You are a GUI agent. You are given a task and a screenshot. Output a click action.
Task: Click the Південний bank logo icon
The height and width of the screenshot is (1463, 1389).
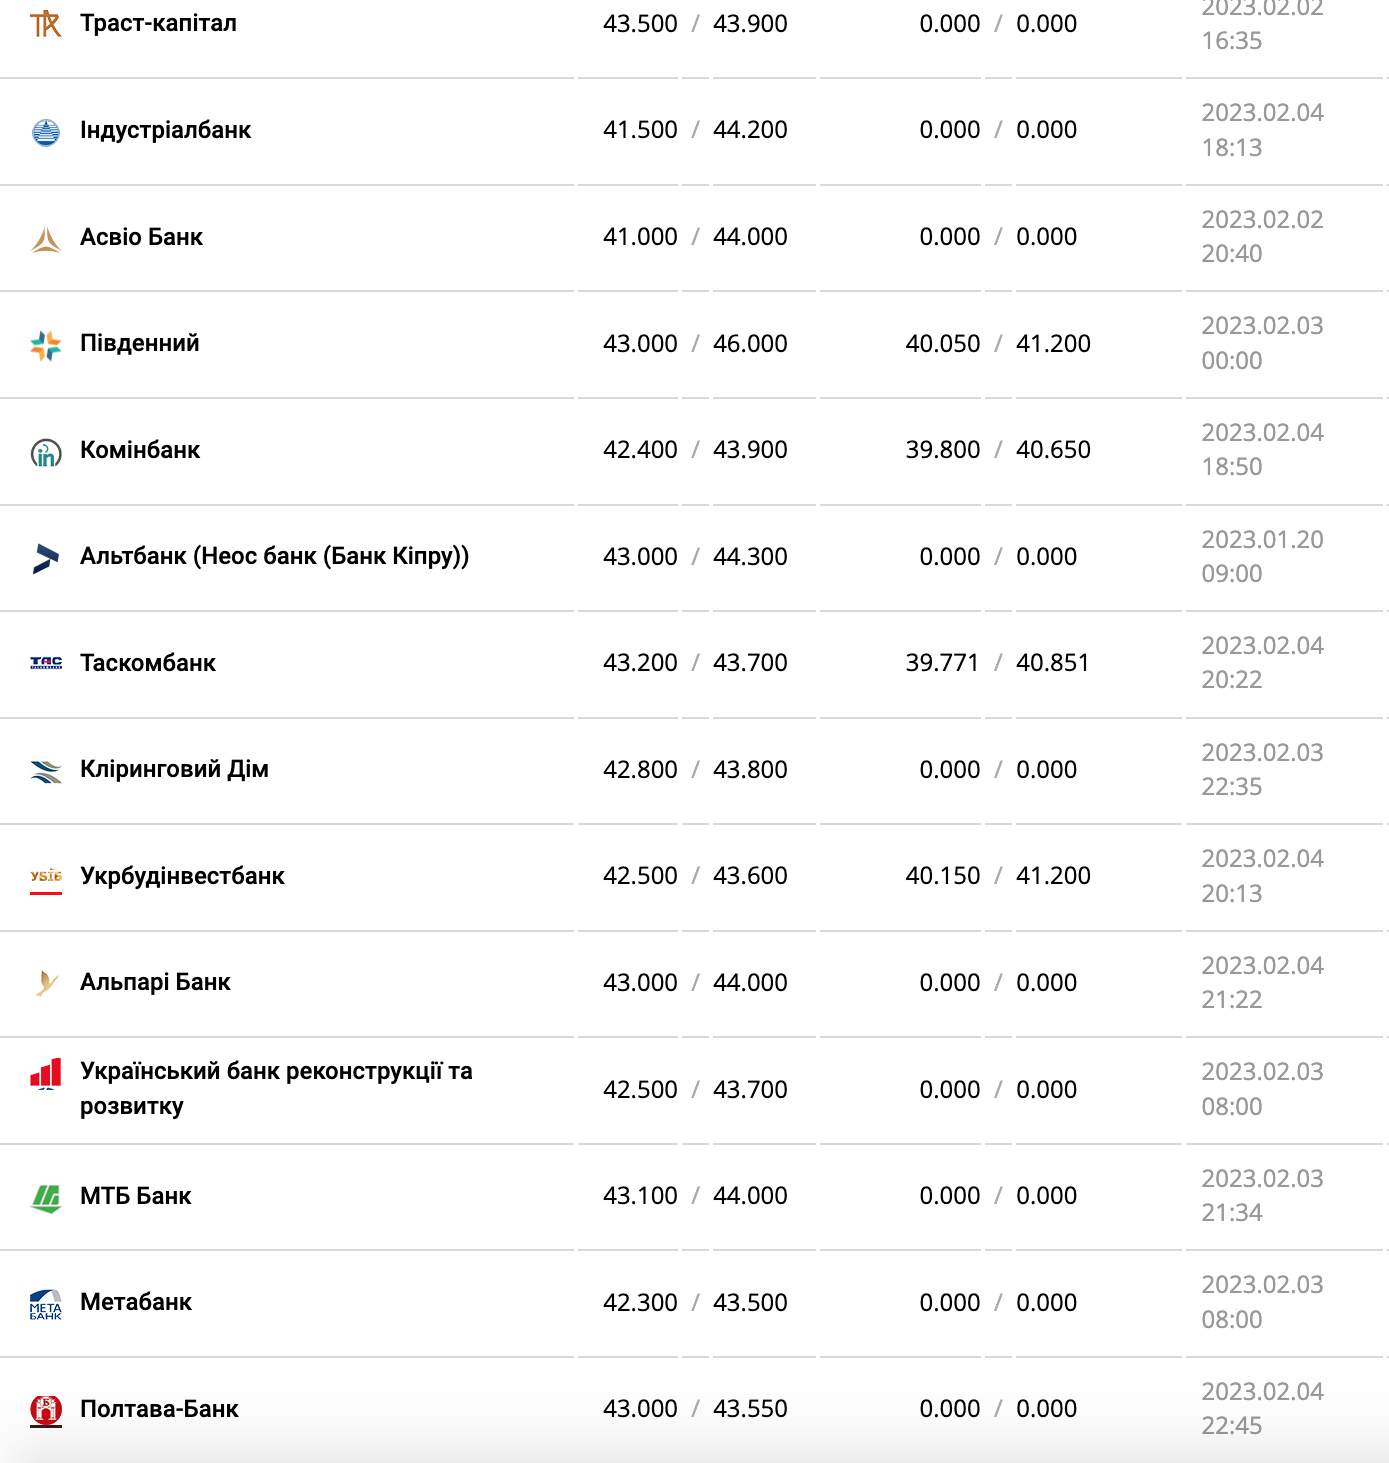pyautogui.click(x=46, y=345)
